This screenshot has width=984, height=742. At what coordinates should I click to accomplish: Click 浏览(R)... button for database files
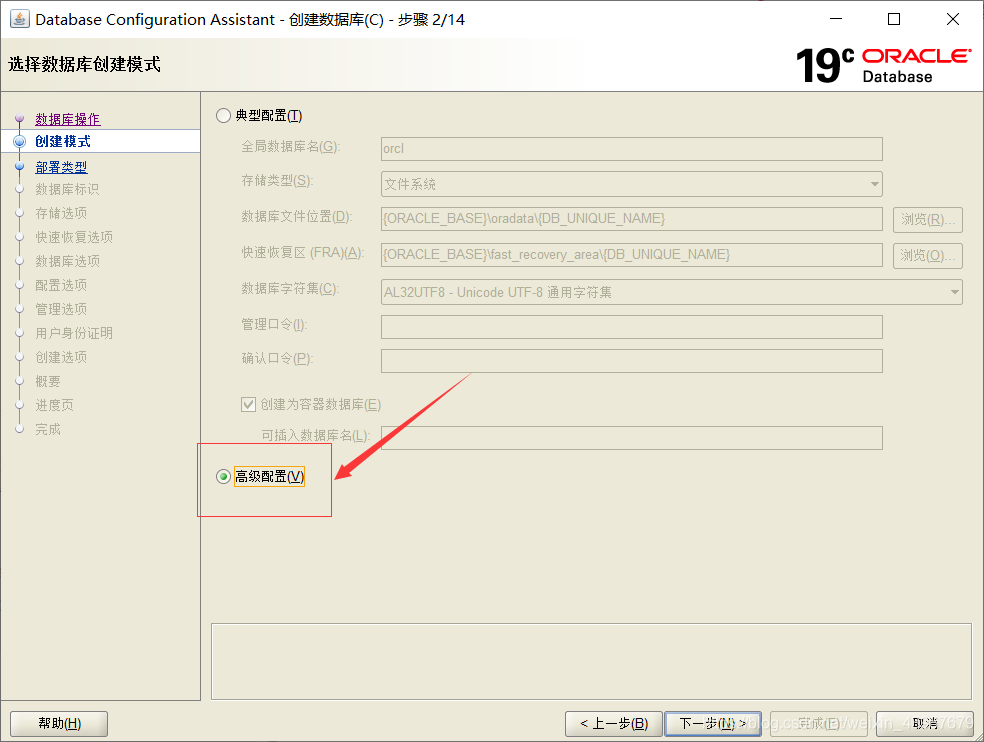[928, 219]
